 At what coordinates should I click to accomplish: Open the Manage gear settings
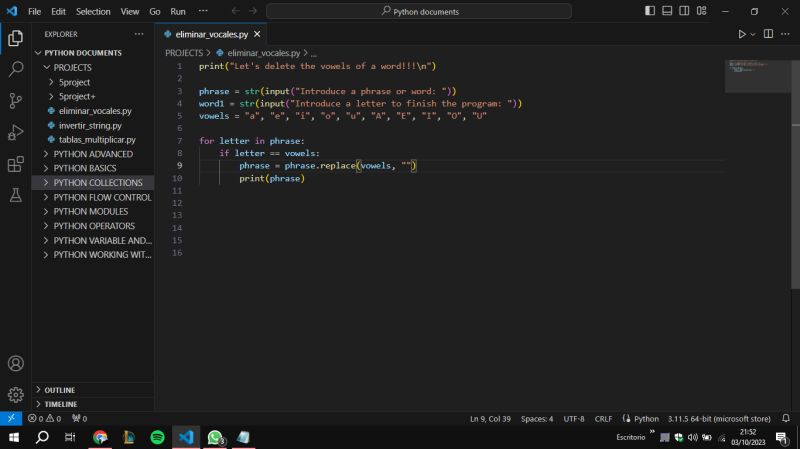[15, 395]
